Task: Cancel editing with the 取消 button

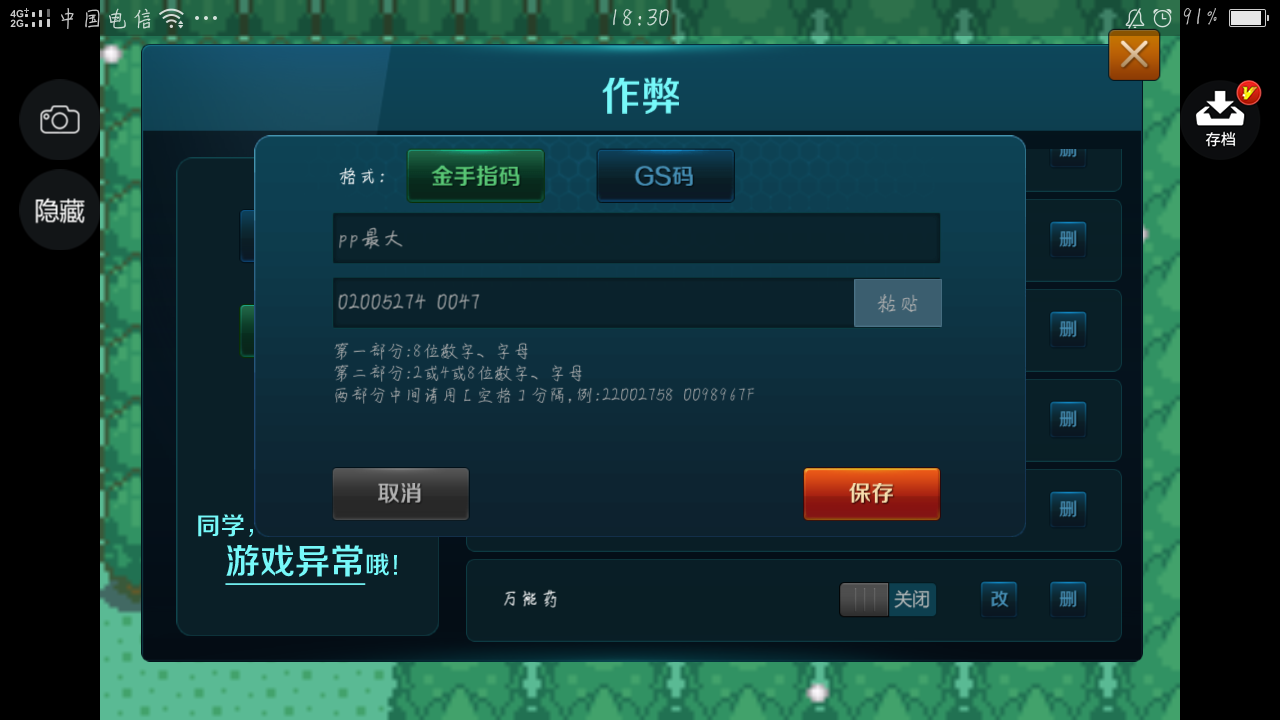Action: [400, 493]
